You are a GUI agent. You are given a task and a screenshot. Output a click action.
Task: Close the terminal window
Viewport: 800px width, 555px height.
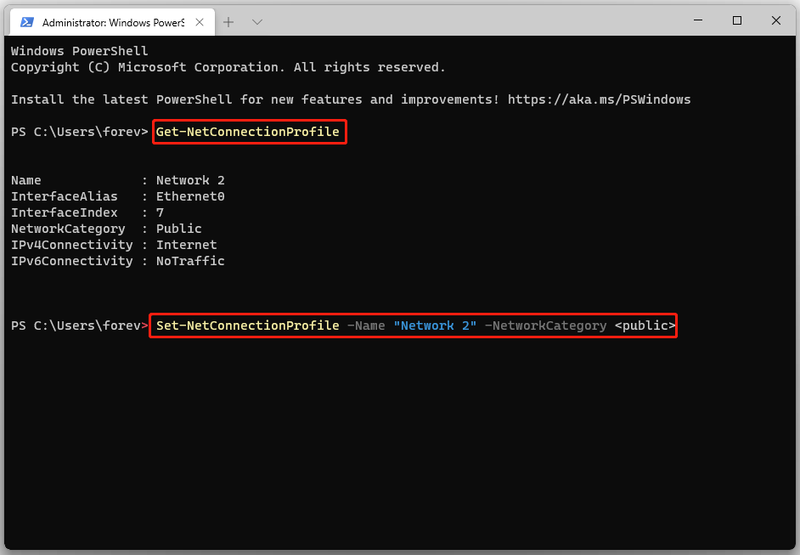(776, 20)
